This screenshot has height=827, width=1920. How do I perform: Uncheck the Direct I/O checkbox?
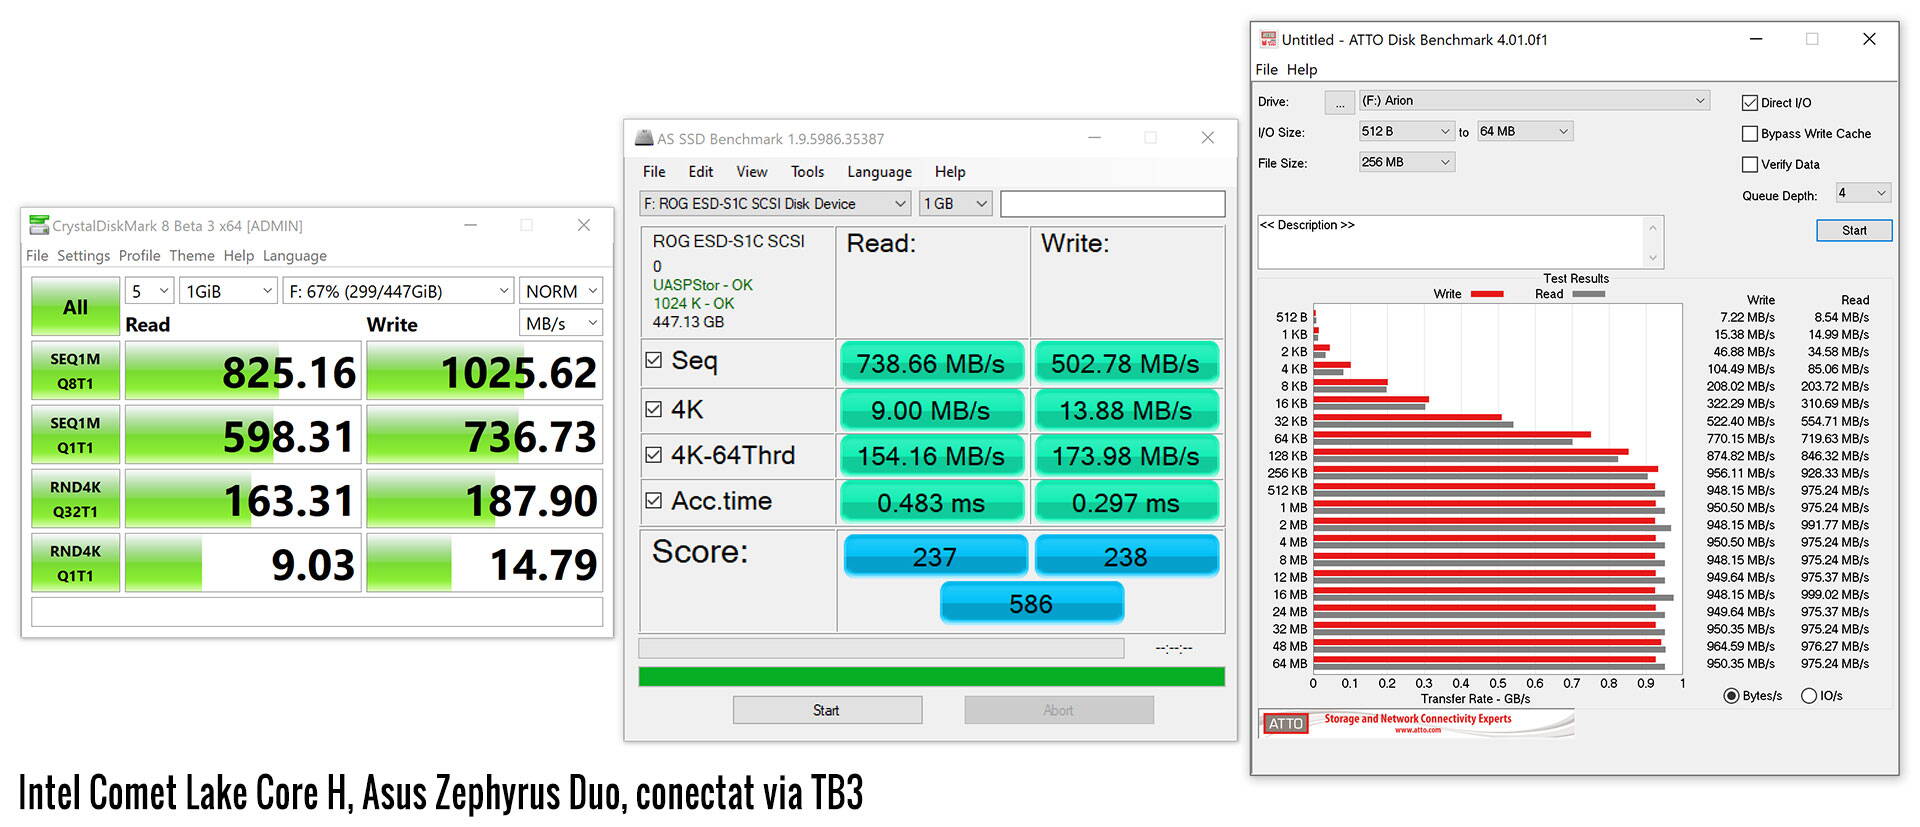[x=1750, y=103]
